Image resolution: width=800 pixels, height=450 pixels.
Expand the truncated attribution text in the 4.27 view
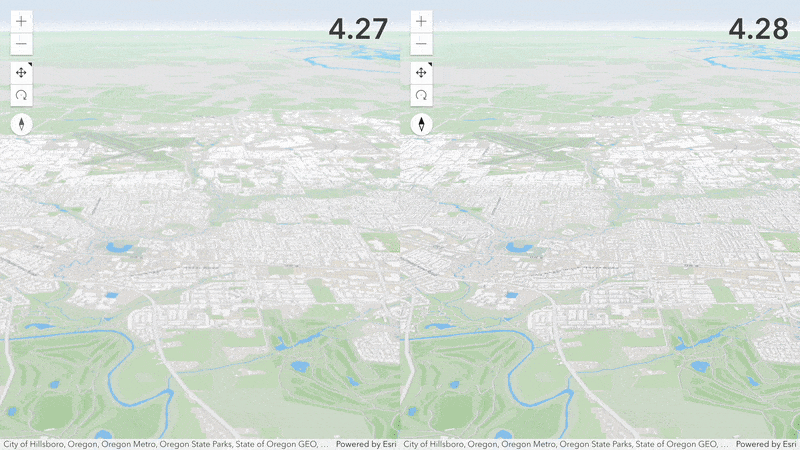point(166,444)
